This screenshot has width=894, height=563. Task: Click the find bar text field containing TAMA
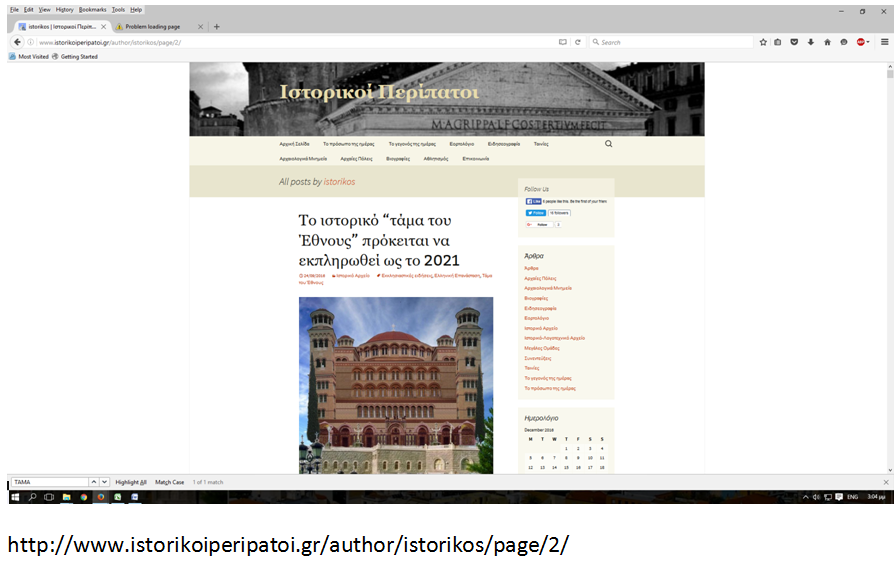click(x=48, y=482)
